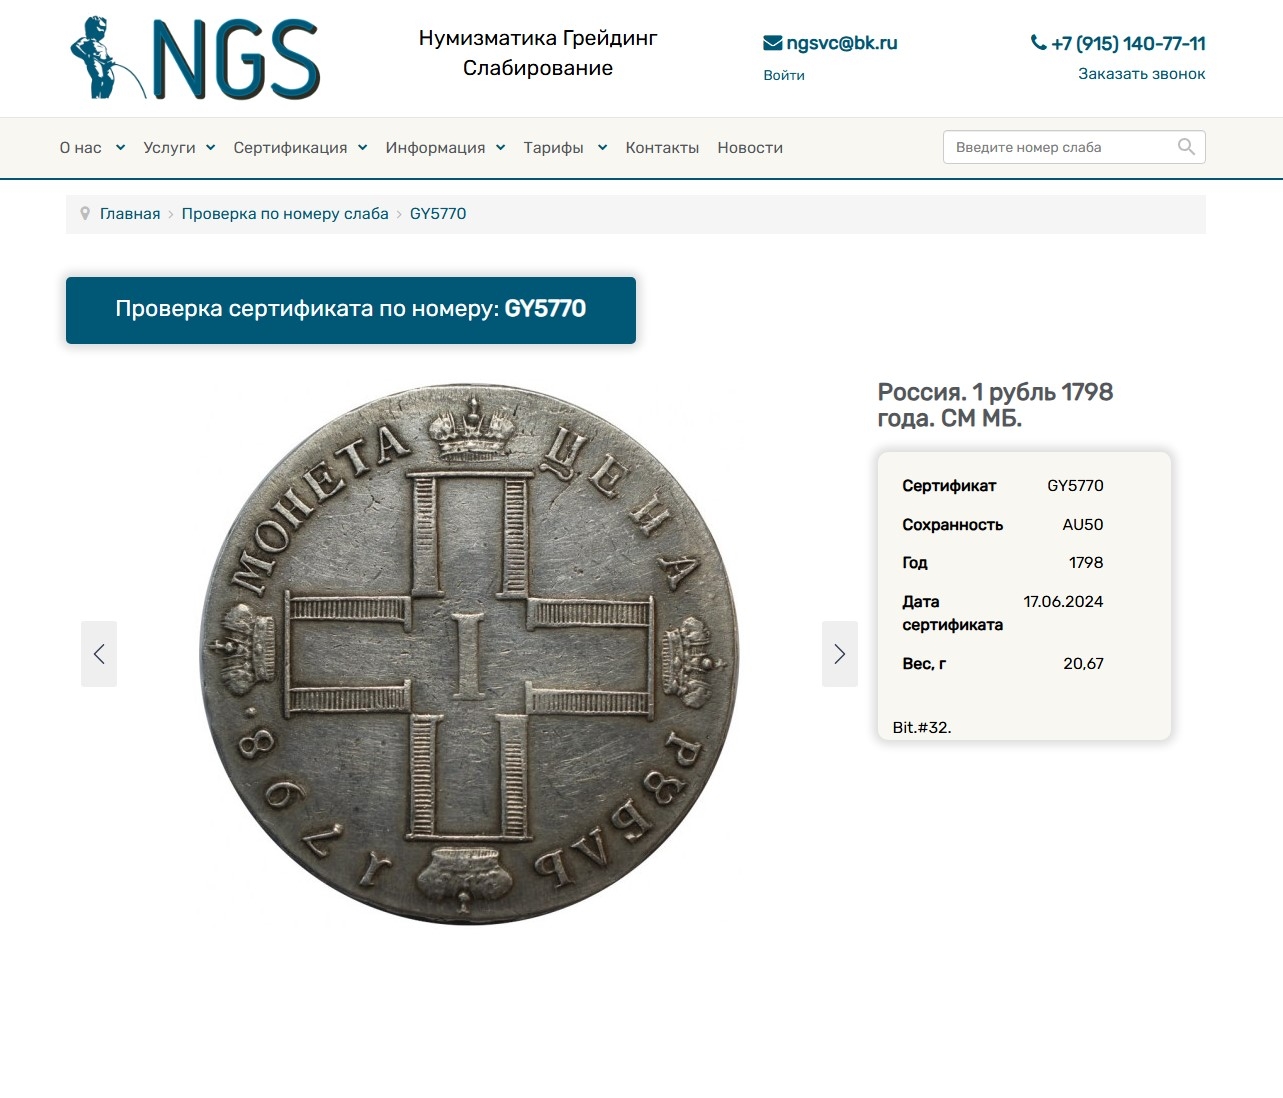The width and height of the screenshot is (1283, 1098).
Task: Click Заказать звонок link
Action: point(1141,74)
